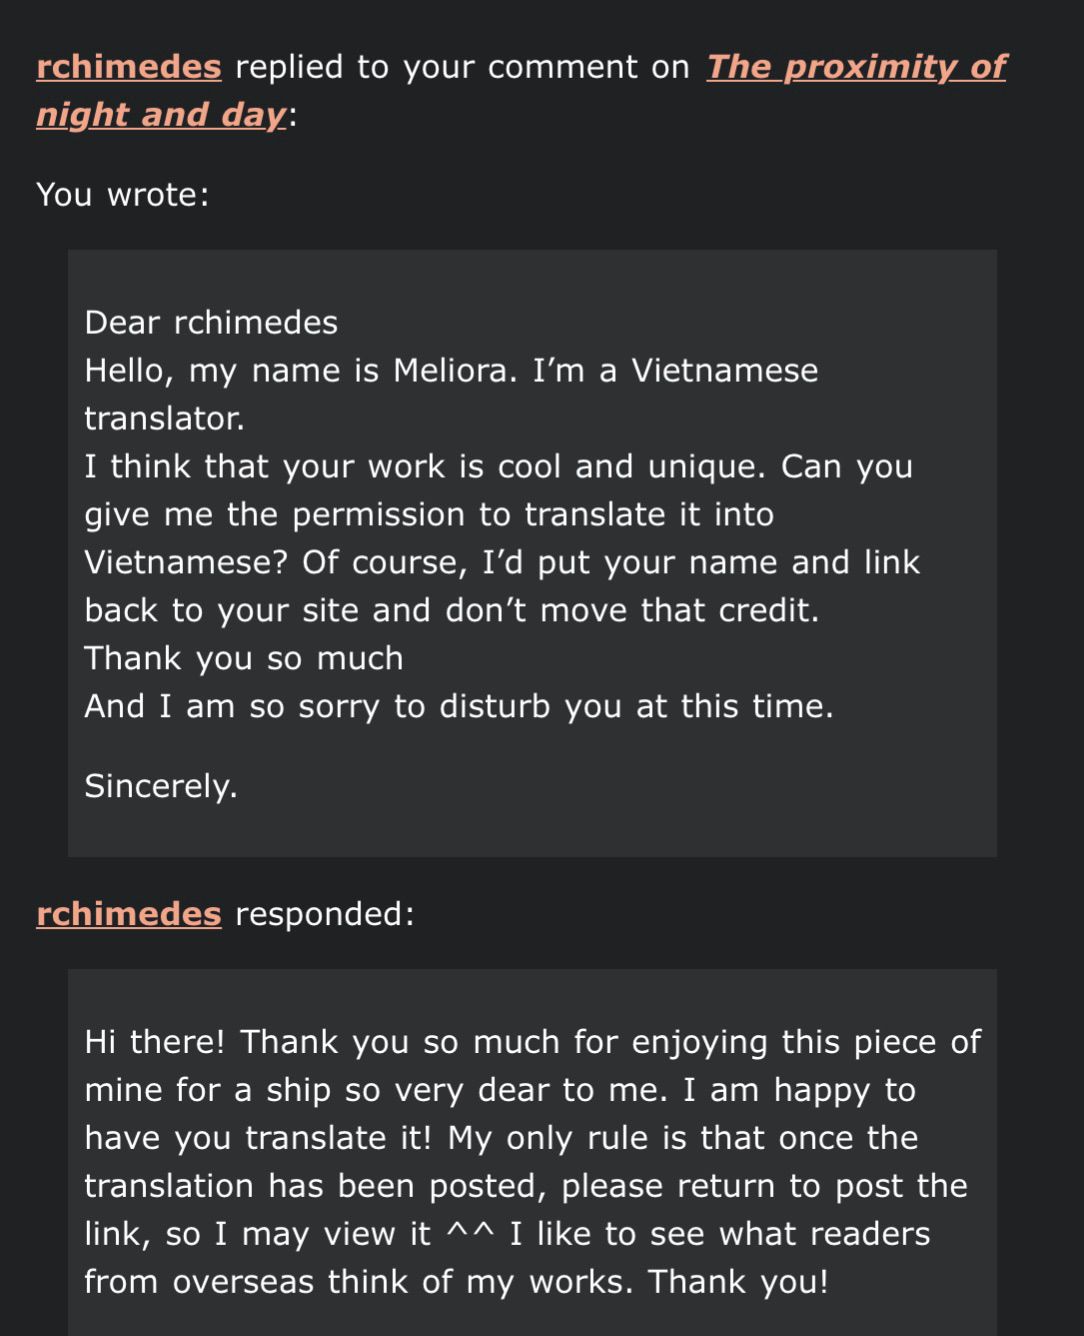Click the word "translator." in the quoted comment
The width and height of the screenshot is (1084, 1336).
[164, 419]
